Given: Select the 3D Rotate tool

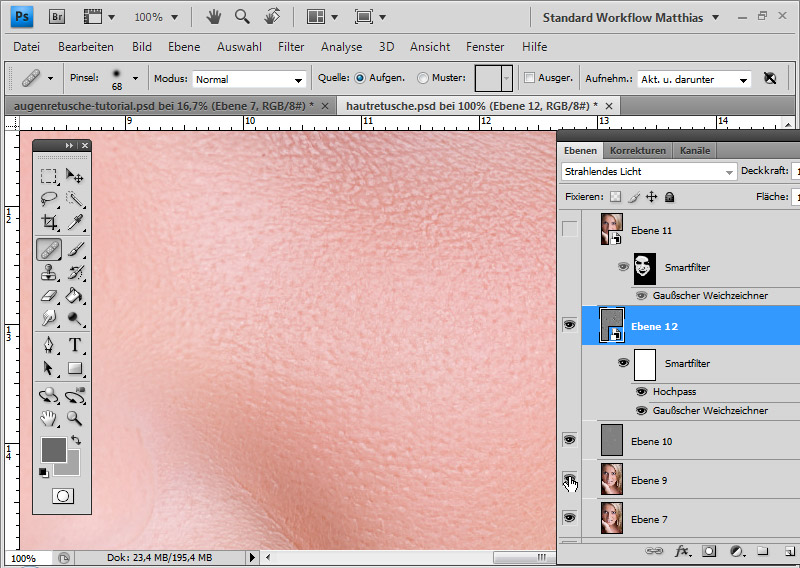Looking at the screenshot, I should (49, 395).
